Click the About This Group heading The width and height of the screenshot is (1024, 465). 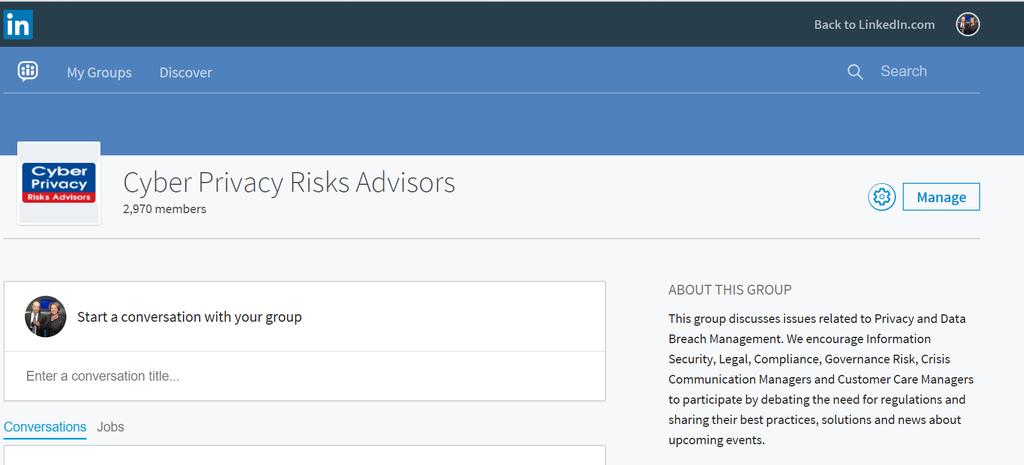[729, 290]
